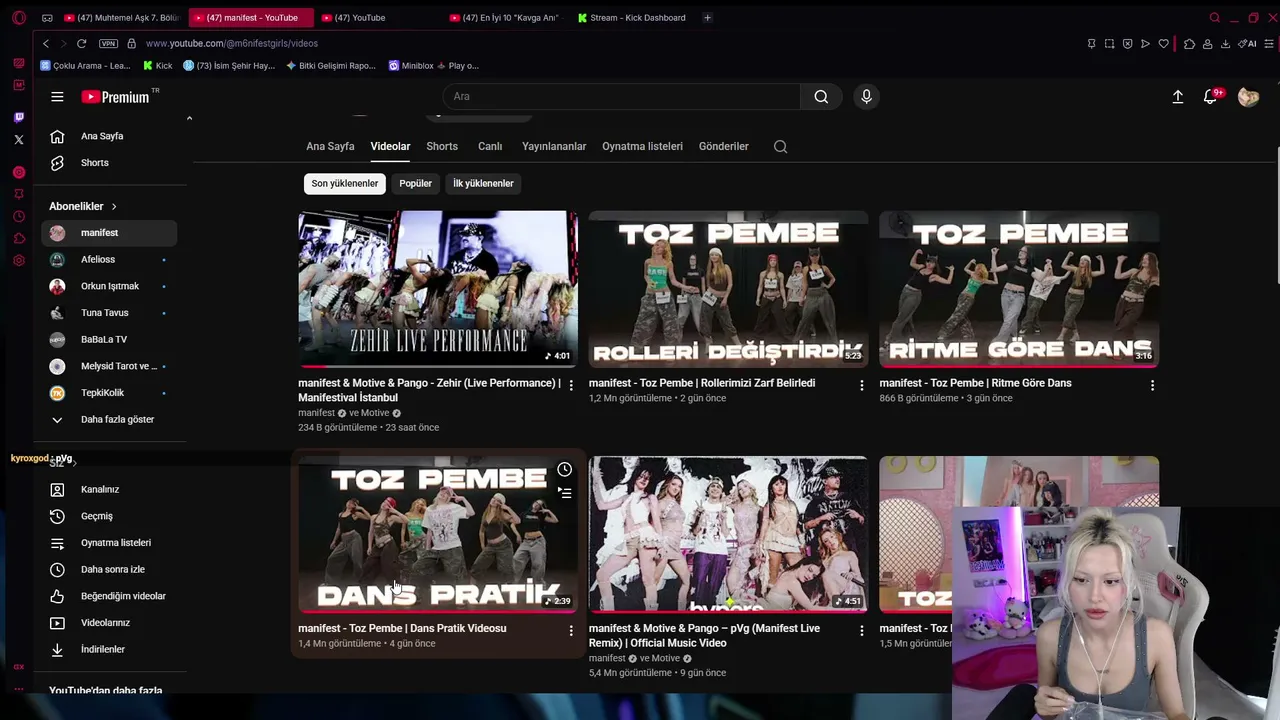This screenshot has width=1280, height=720.
Task: Open Opera sidebar settings gear
Action: tap(19, 260)
